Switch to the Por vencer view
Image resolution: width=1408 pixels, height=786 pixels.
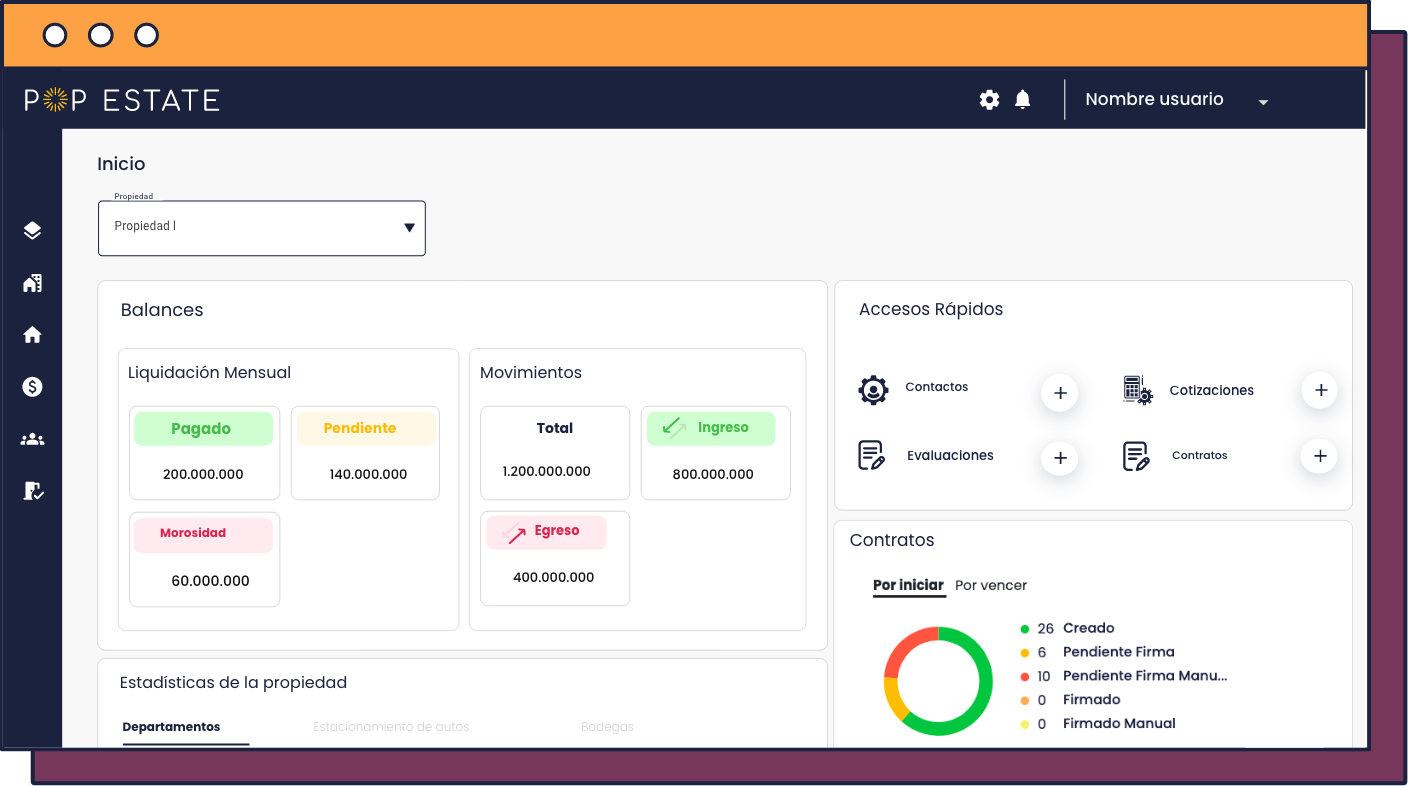(x=991, y=585)
